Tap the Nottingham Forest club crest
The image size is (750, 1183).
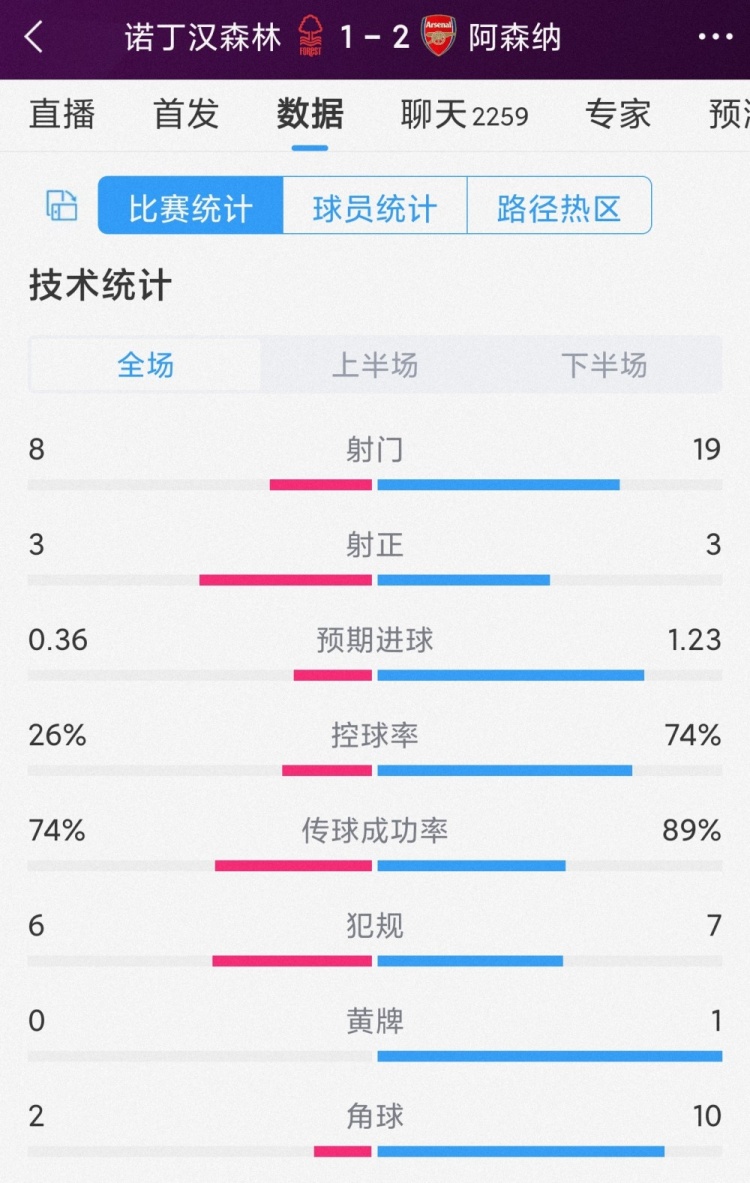311,37
